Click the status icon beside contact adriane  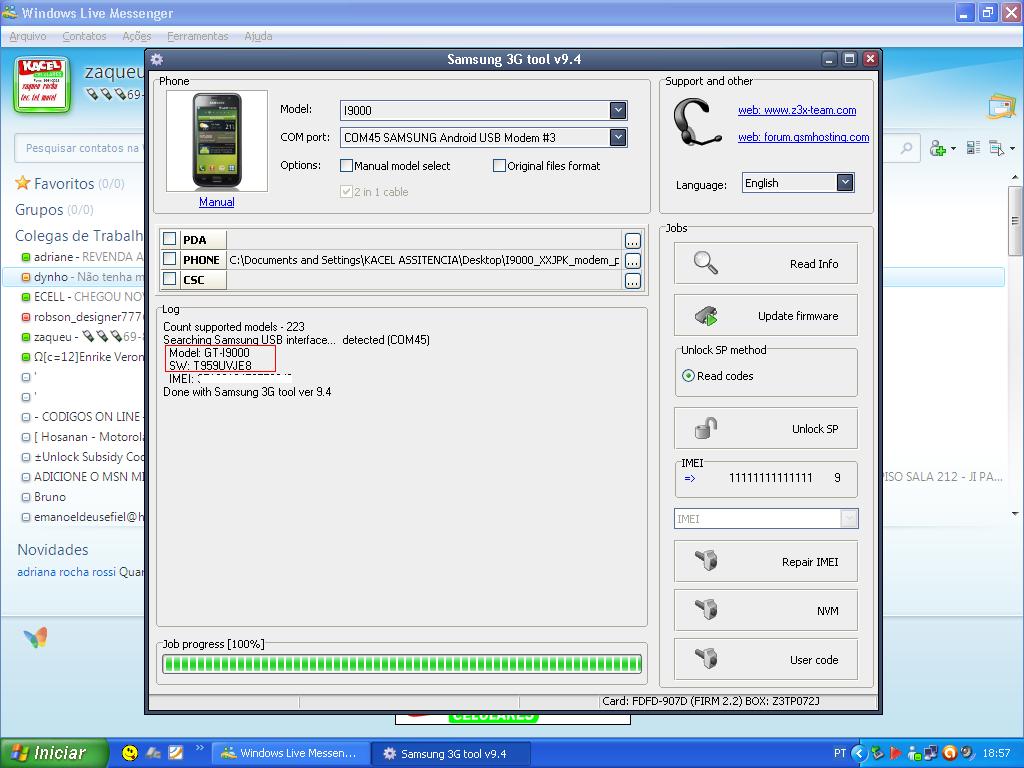pos(25,257)
